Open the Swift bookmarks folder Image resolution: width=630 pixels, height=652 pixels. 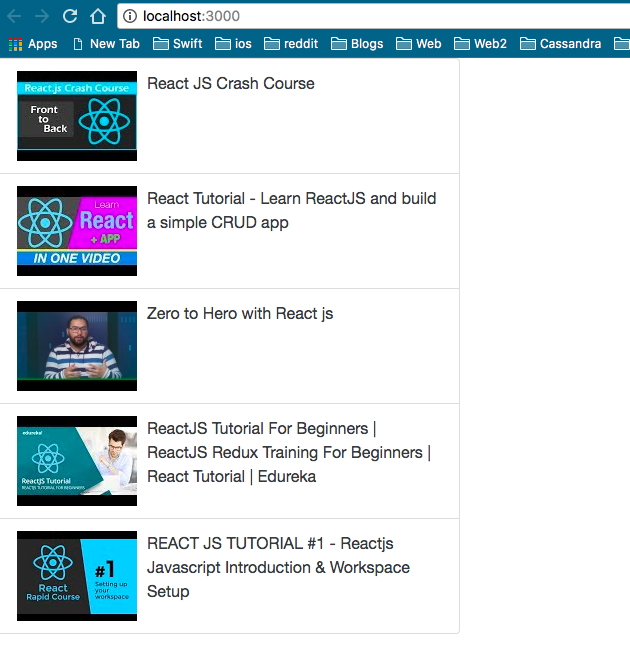(178, 44)
